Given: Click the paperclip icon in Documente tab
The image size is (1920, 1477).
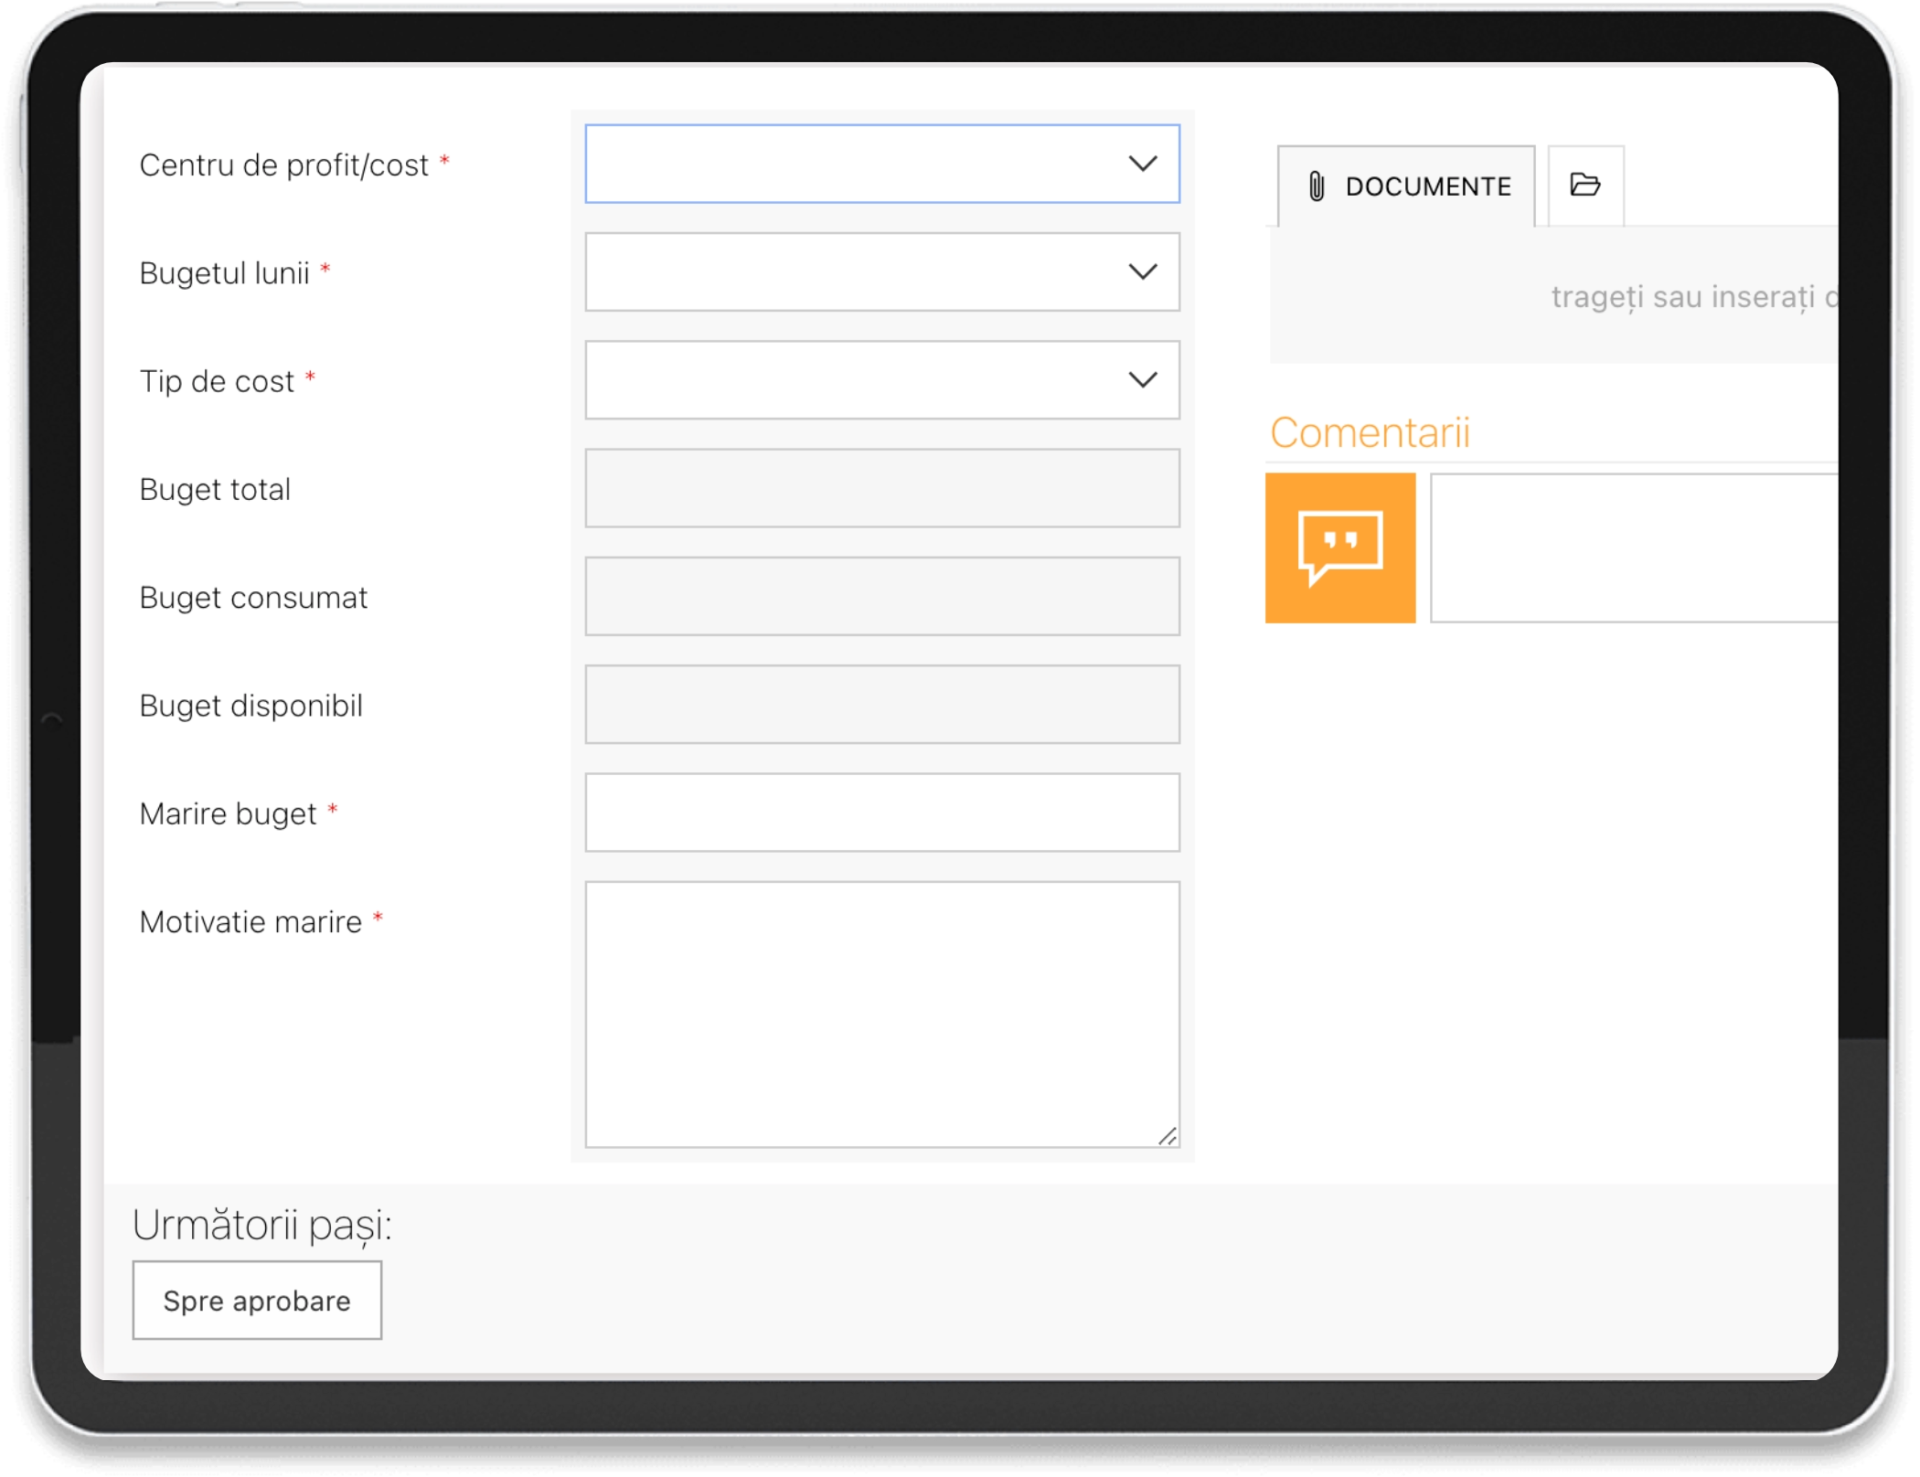Looking at the screenshot, I should tap(1316, 186).
